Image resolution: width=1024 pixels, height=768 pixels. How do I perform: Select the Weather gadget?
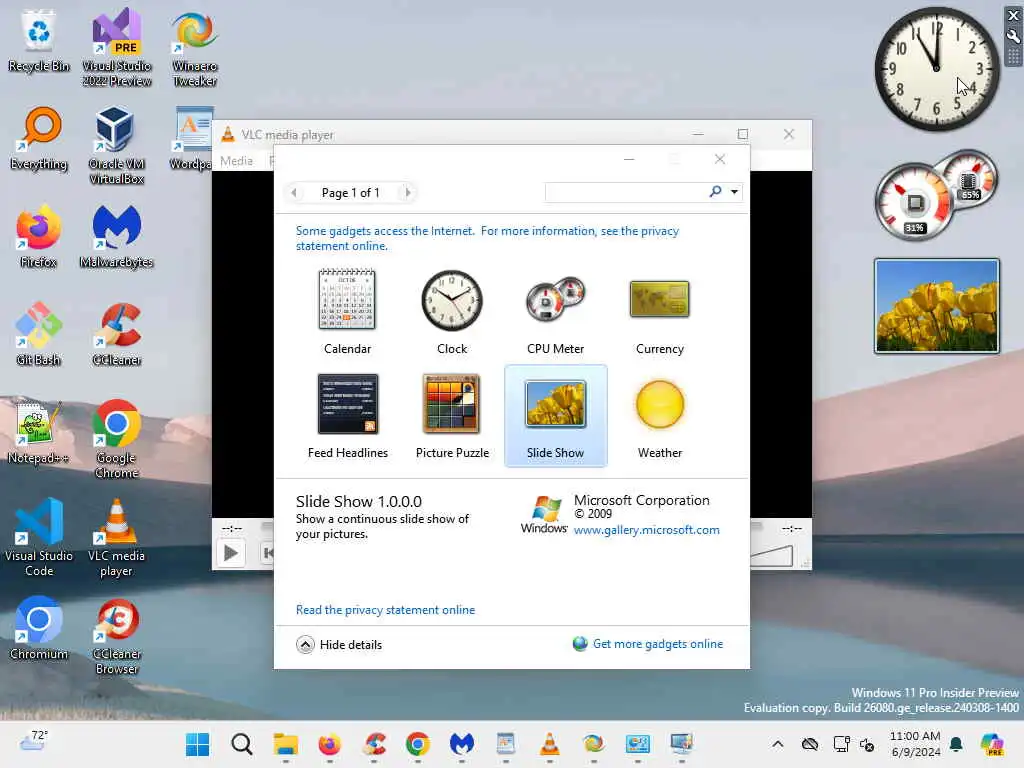click(x=660, y=415)
